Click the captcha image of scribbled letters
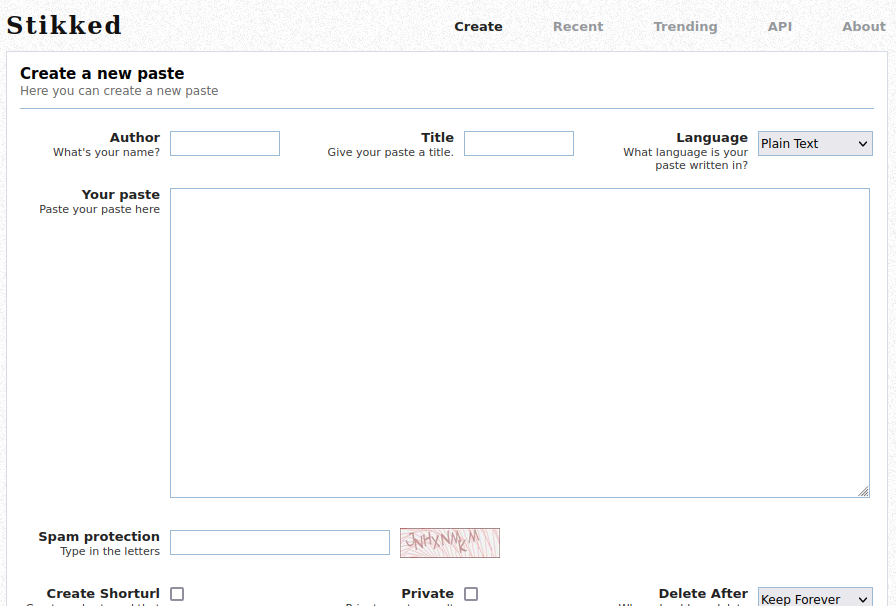 [449, 542]
